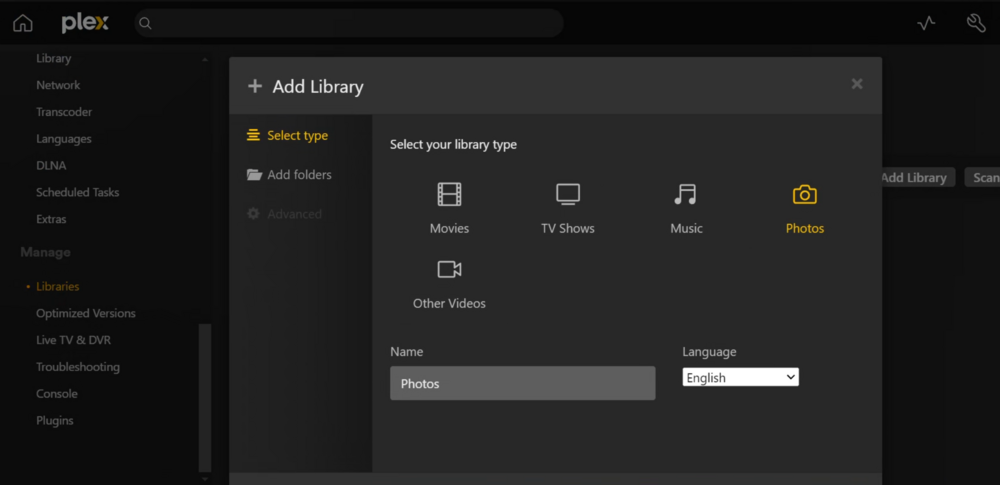Screen dimensions: 1000x485
Task: Open the Activity pulse icon
Action: tap(926, 24)
